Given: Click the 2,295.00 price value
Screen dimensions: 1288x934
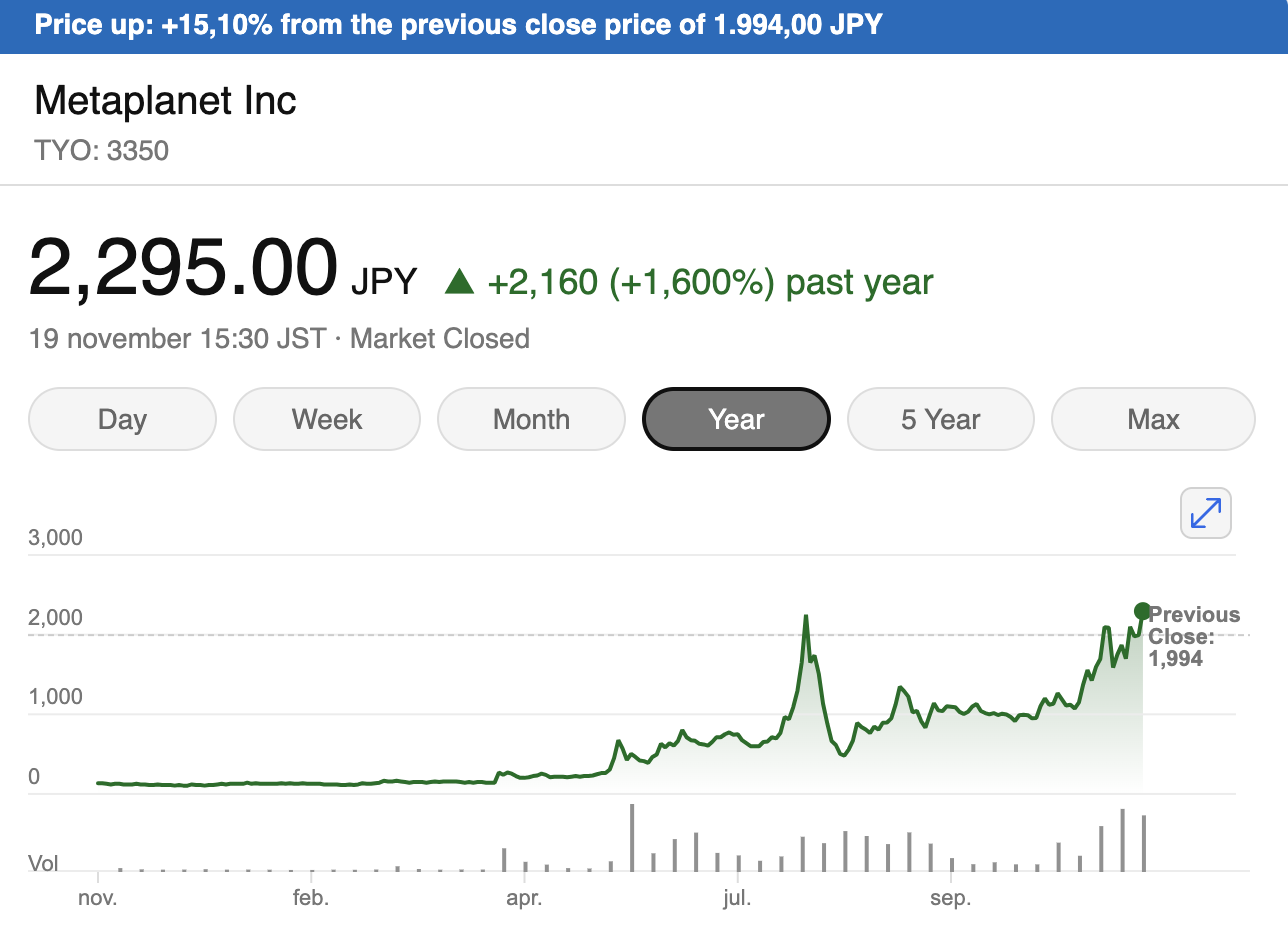Looking at the screenshot, I should (183, 268).
